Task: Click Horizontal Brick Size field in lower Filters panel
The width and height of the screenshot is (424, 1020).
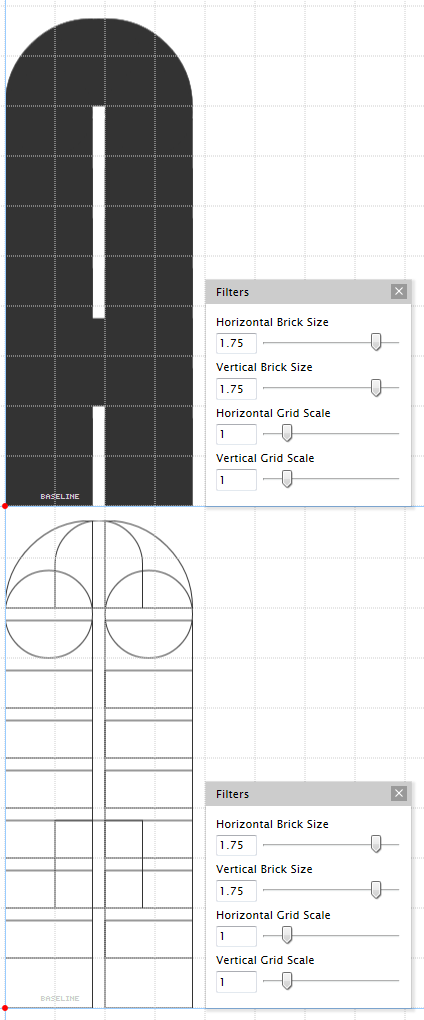Action: [236, 845]
